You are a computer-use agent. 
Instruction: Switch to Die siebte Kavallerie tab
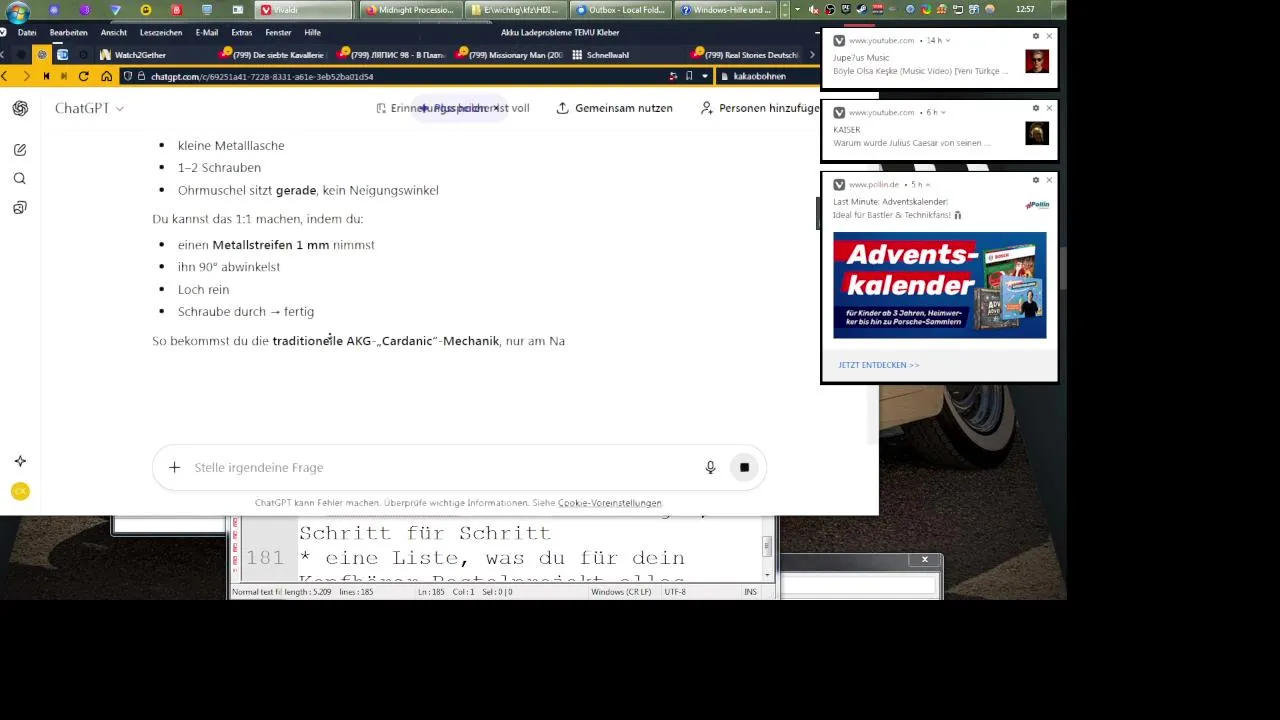(272, 55)
